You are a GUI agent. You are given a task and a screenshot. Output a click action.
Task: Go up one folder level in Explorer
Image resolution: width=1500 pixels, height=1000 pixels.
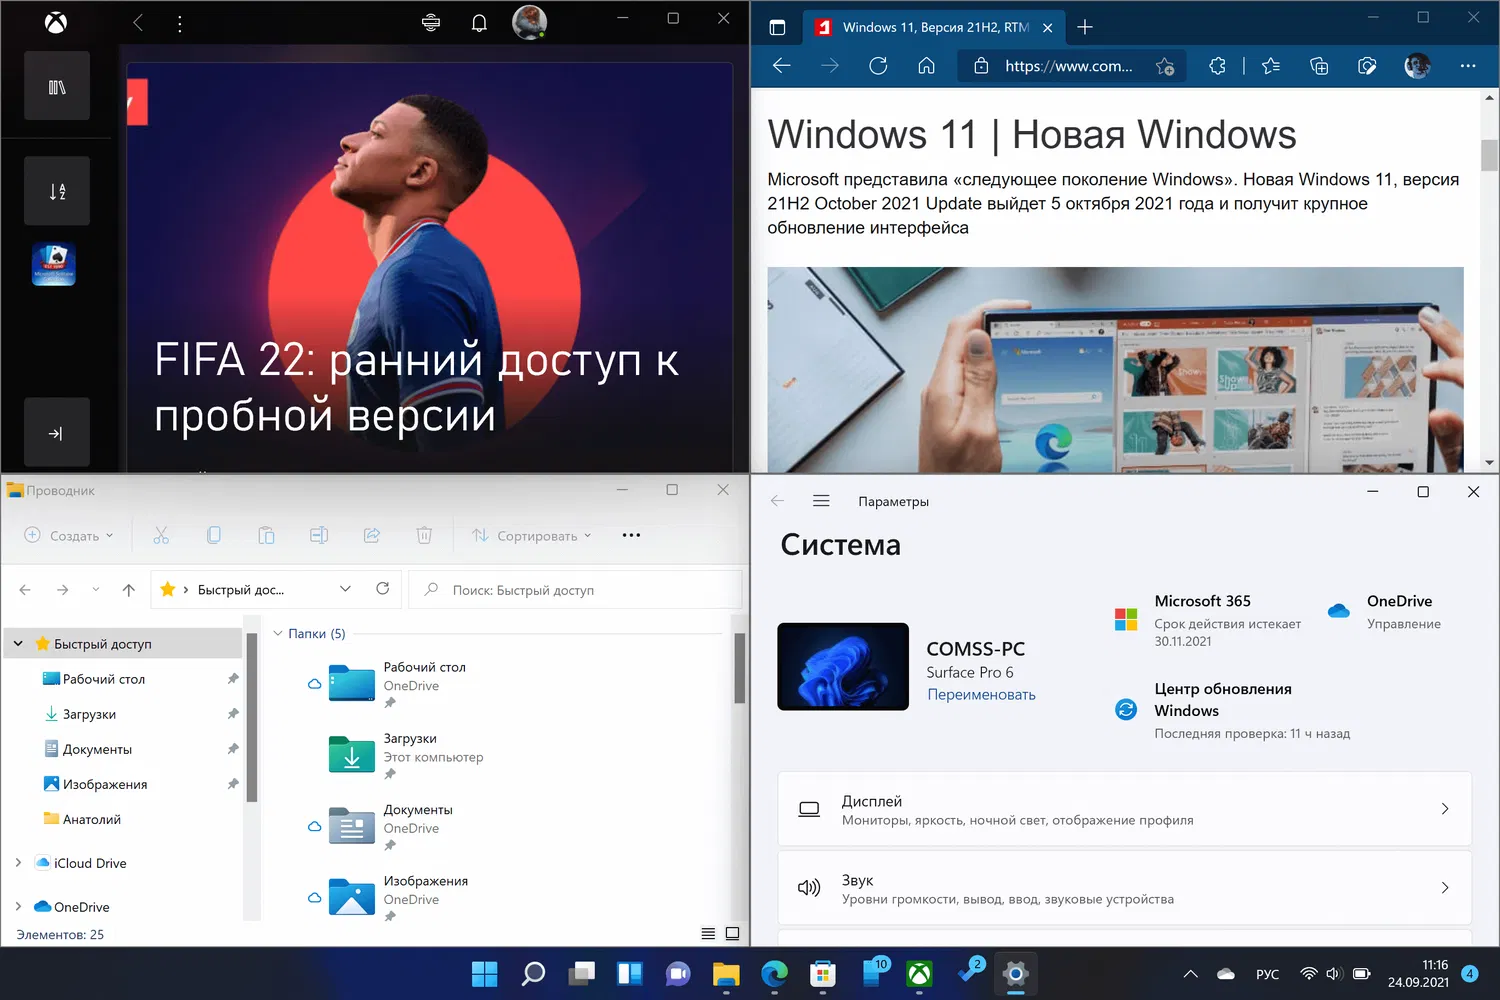click(x=129, y=590)
